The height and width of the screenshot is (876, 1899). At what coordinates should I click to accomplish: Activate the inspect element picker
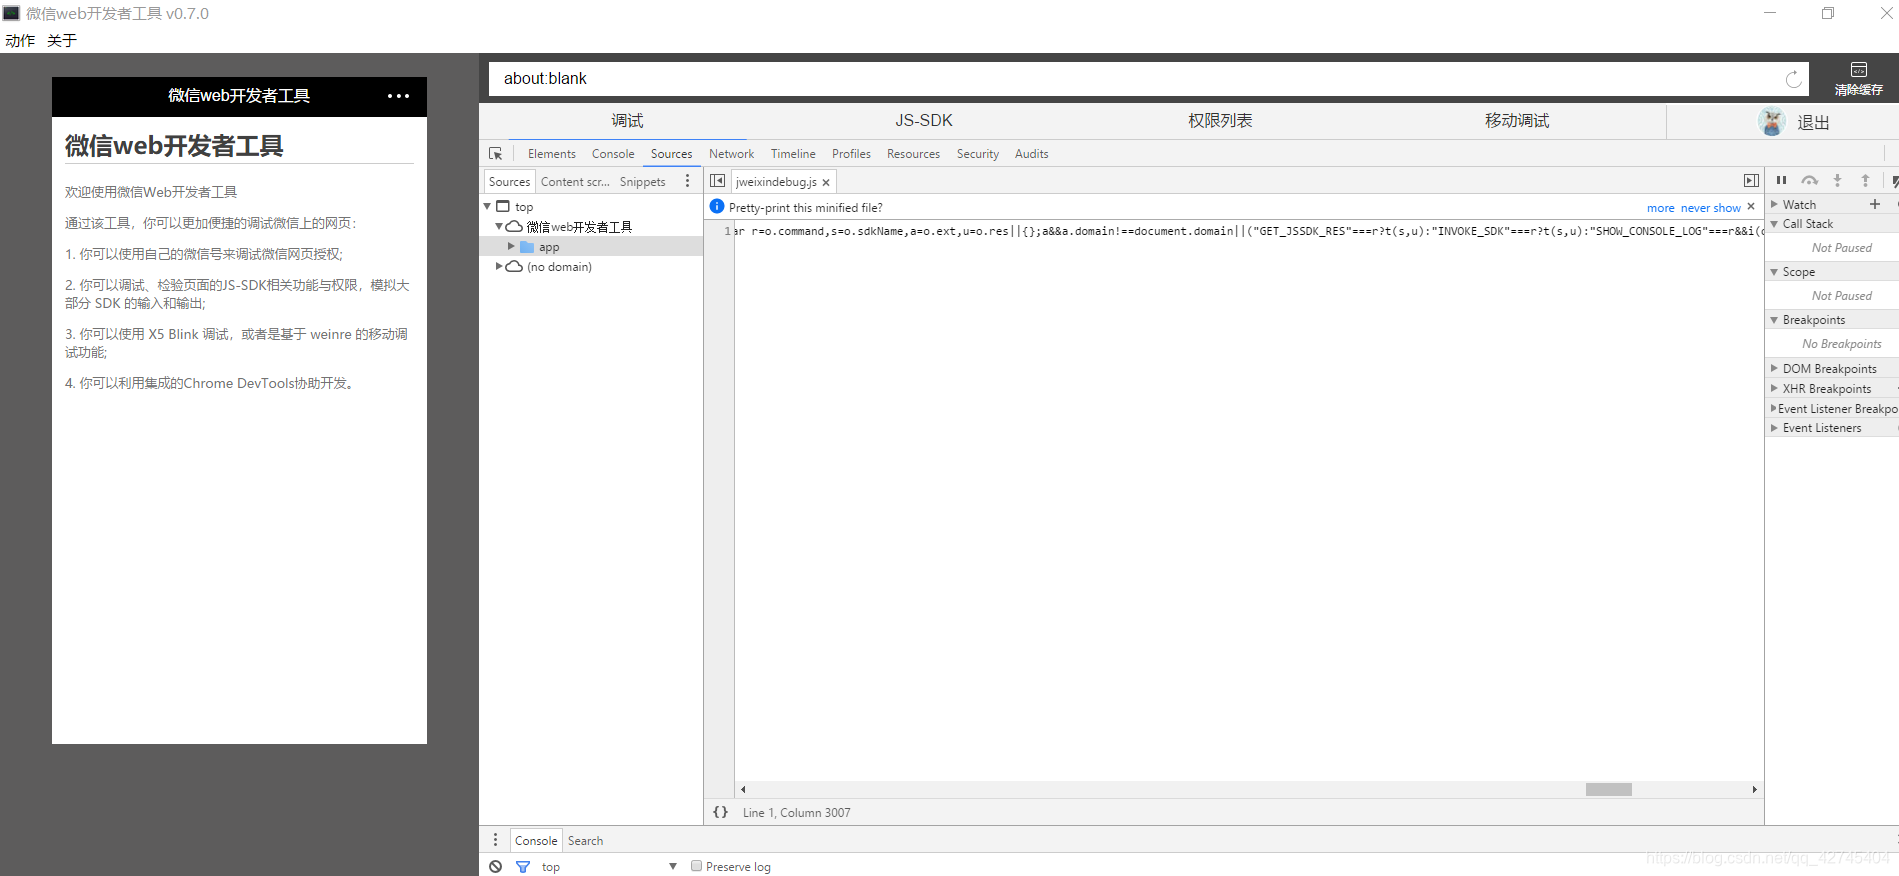tap(495, 154)
